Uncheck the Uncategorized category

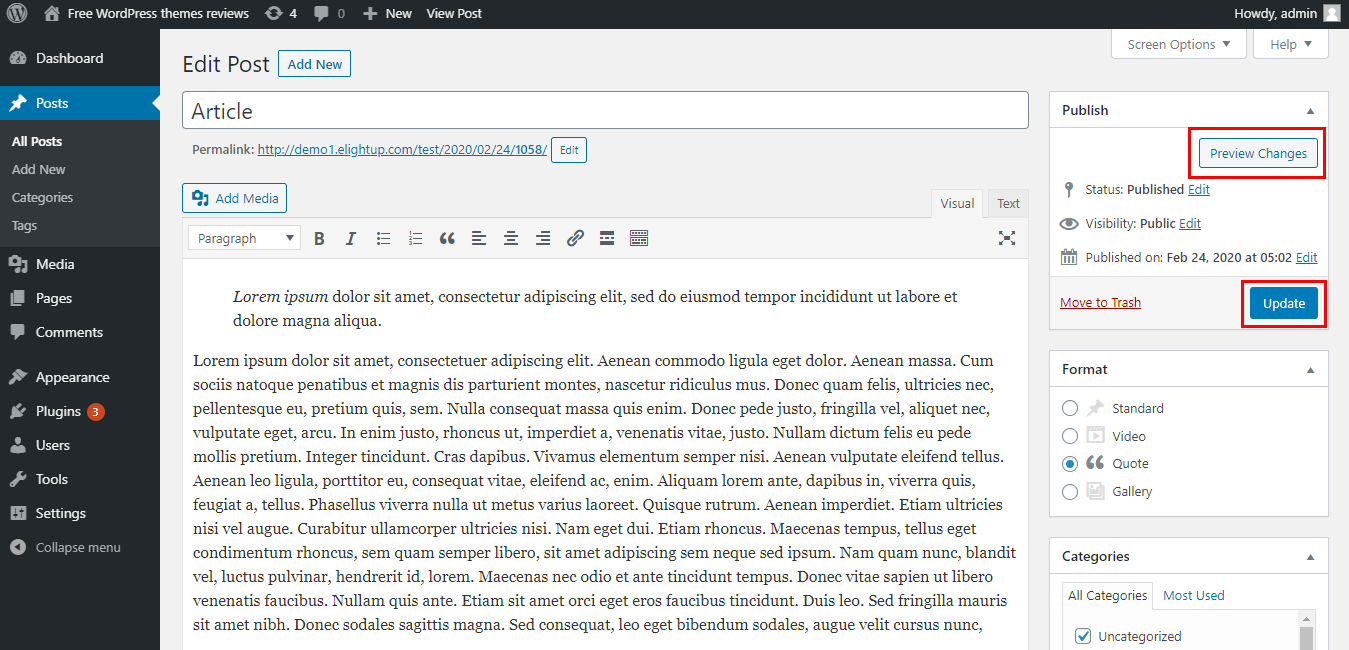pos(1082,635)
